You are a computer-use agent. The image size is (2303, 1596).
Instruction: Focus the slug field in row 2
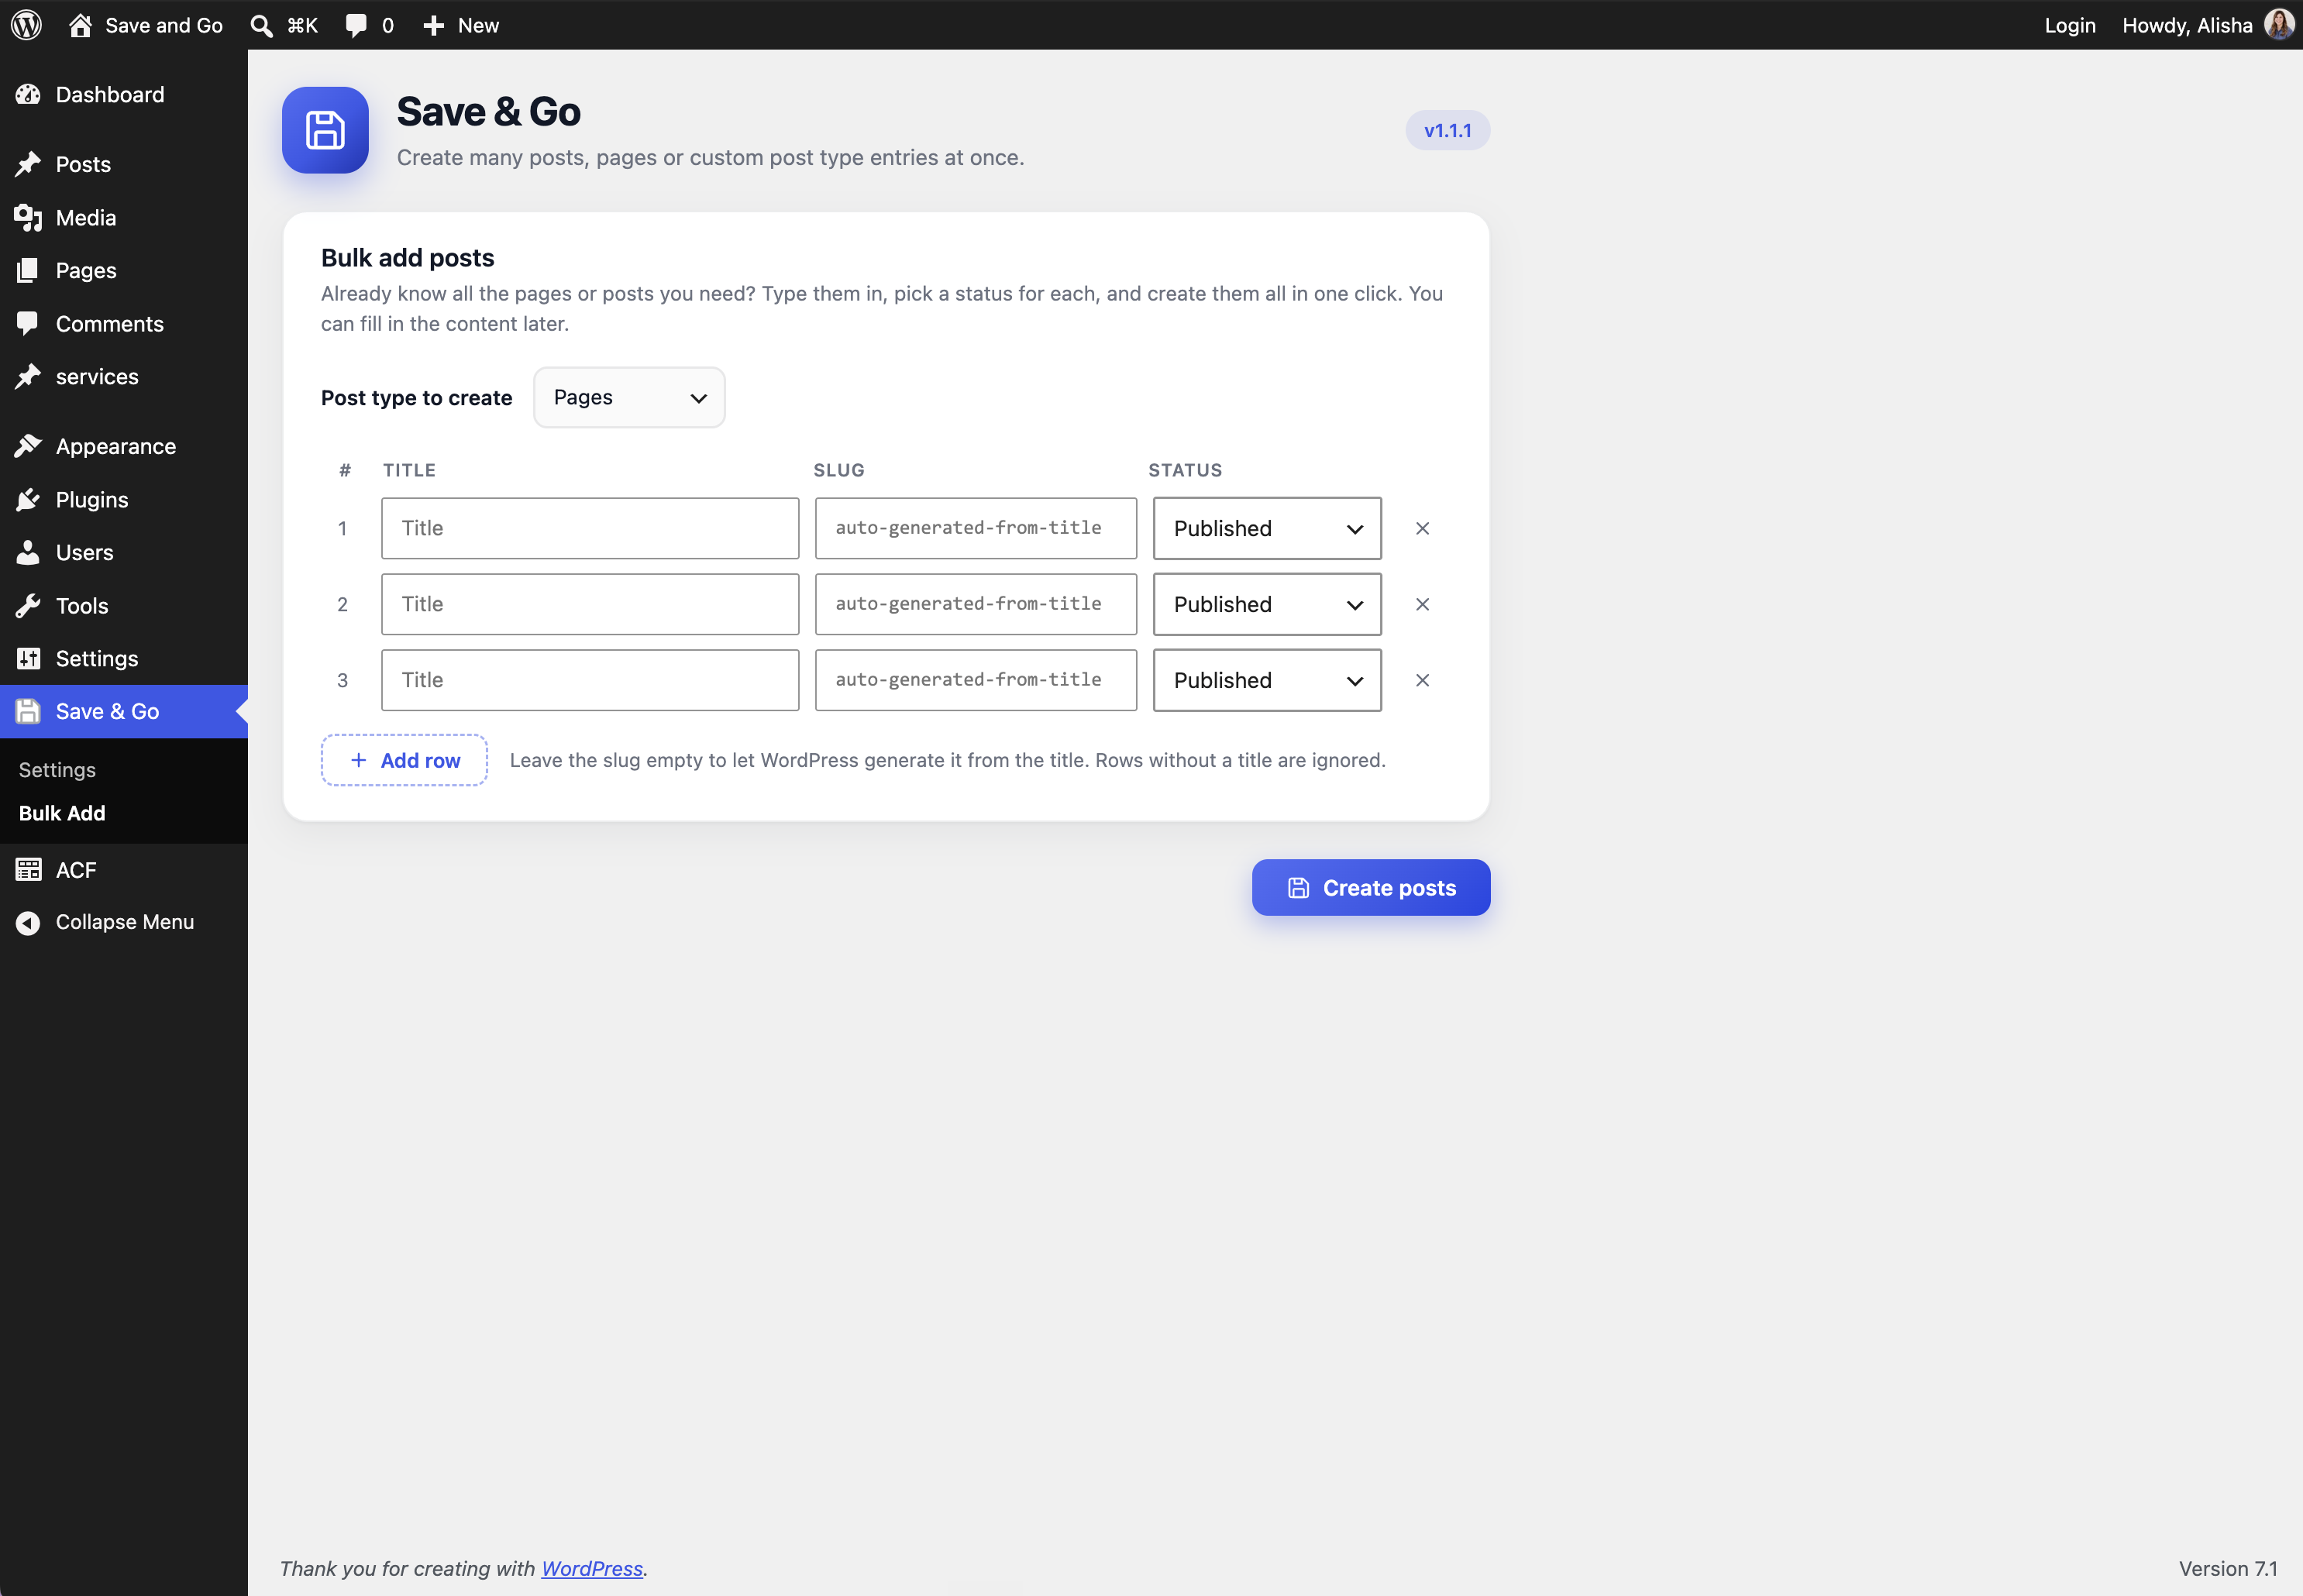[x=976, y=604]
